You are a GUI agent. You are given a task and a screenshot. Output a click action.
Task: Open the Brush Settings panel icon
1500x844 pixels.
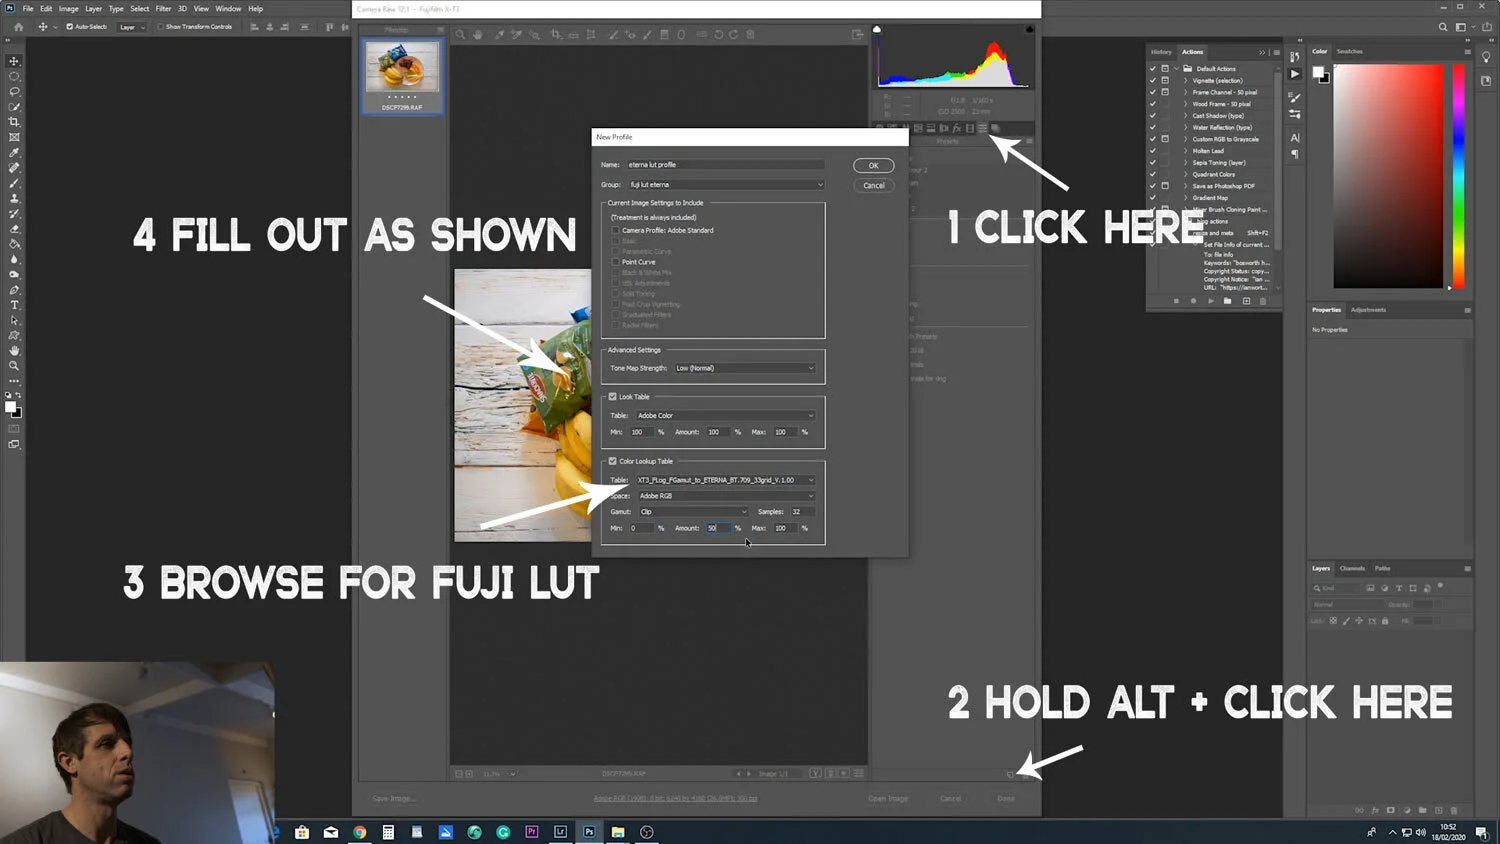1295,97
